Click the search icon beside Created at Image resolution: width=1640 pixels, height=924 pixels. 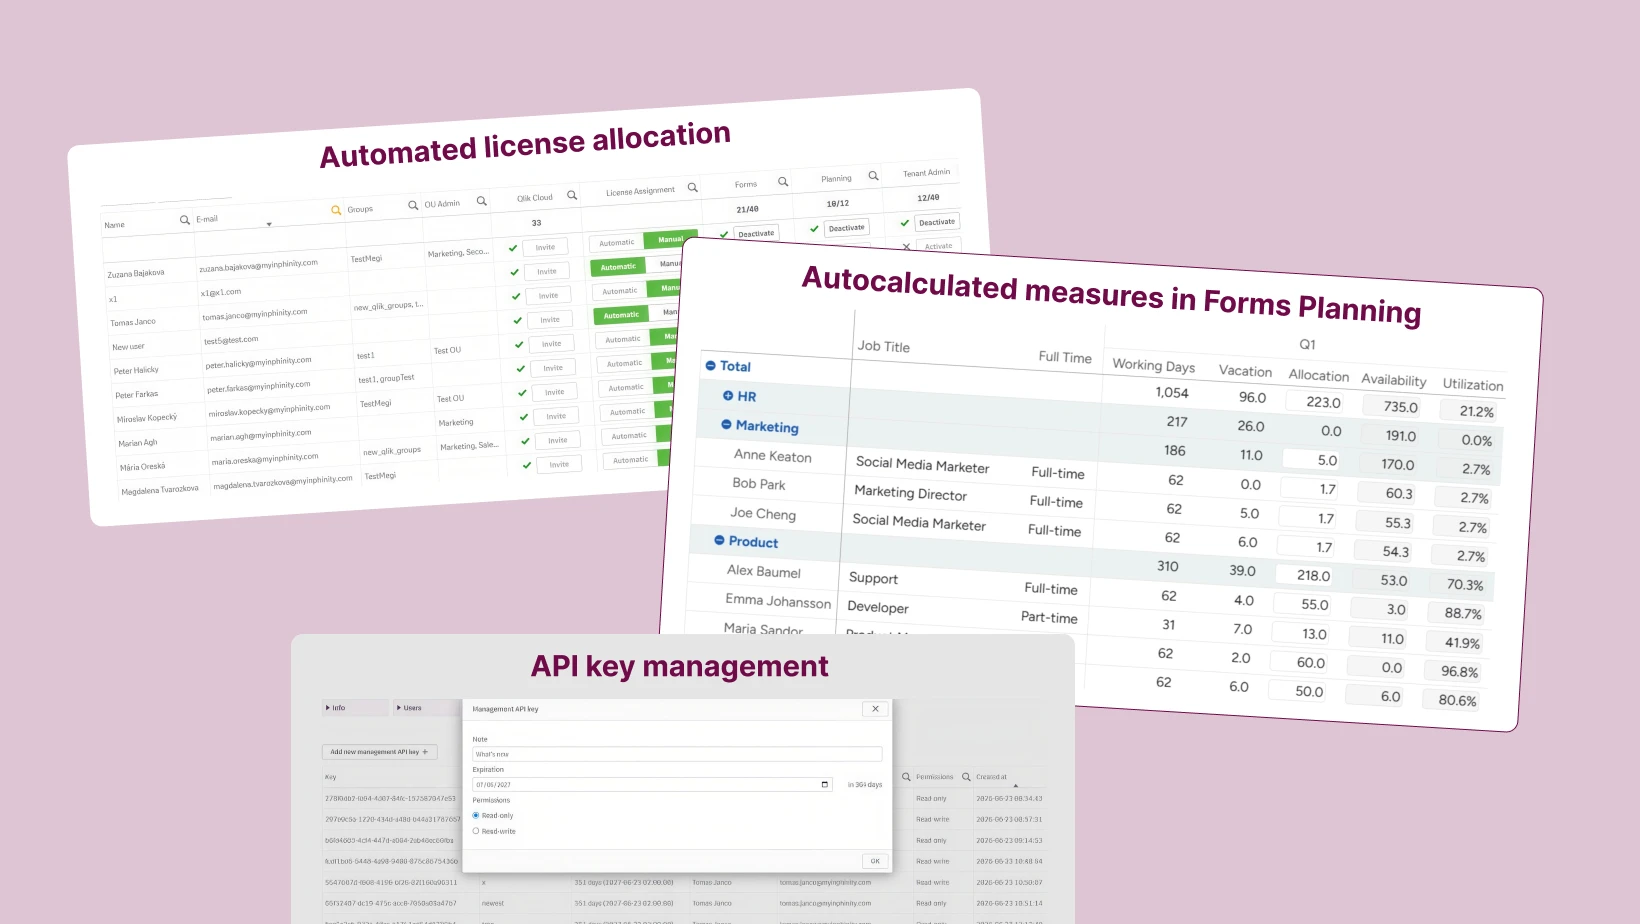pos(967,777)
